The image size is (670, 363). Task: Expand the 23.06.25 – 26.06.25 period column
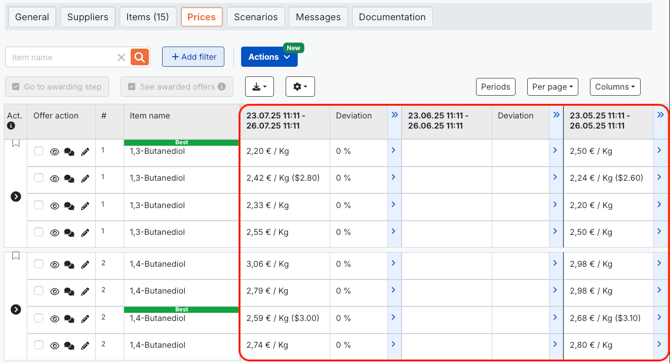pos(556,115)
